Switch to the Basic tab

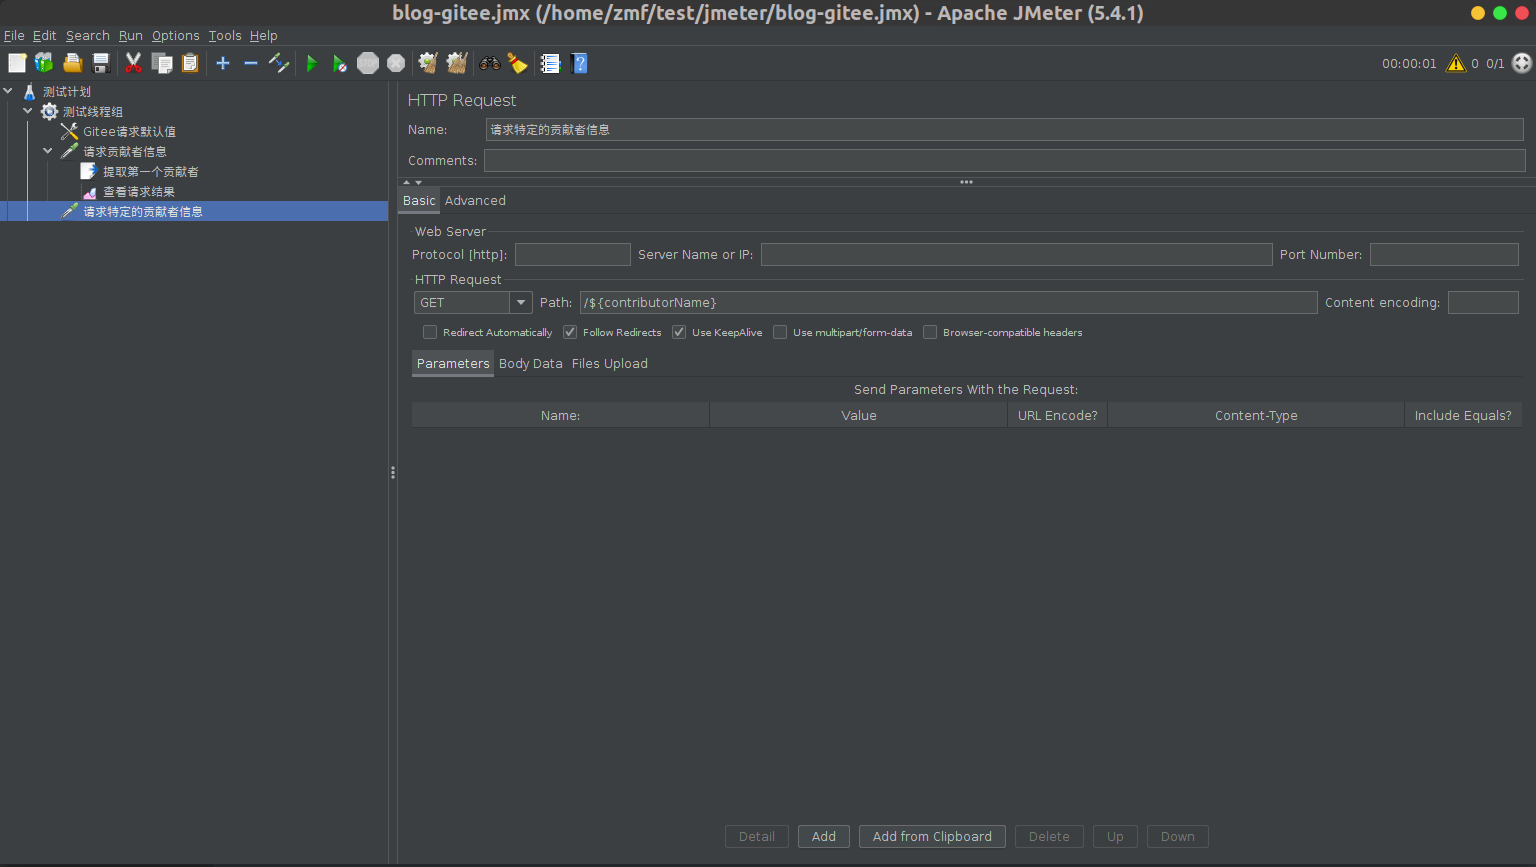419,200
